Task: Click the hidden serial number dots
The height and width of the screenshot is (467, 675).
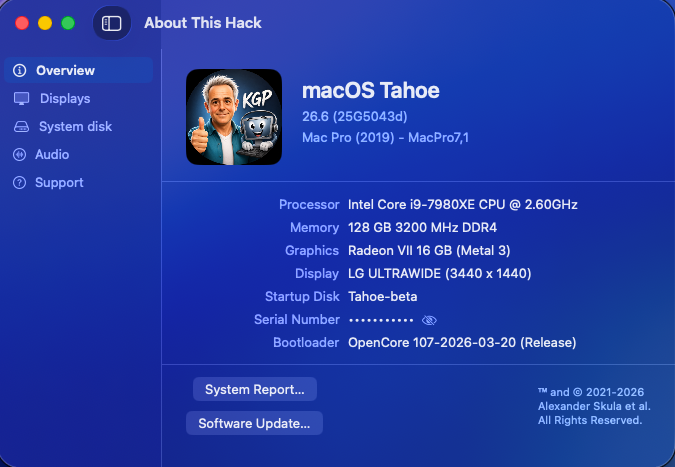Action: click(x=381, y=320)
